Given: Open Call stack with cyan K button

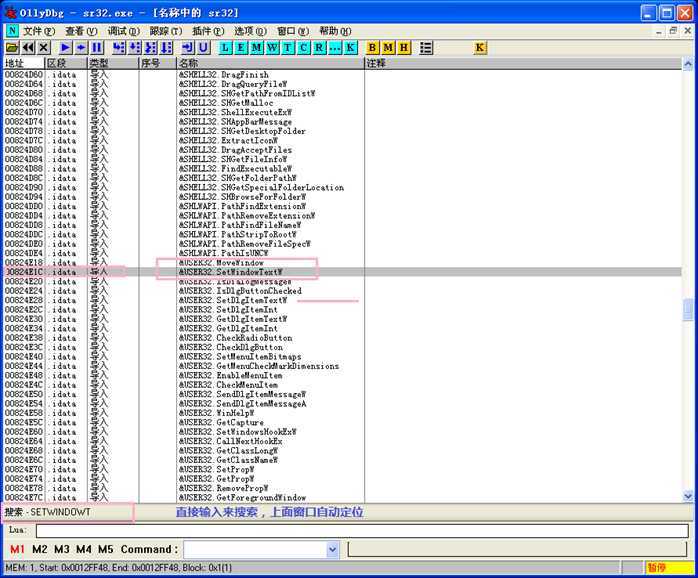Looking at the screenshot, I should point(350,47).
